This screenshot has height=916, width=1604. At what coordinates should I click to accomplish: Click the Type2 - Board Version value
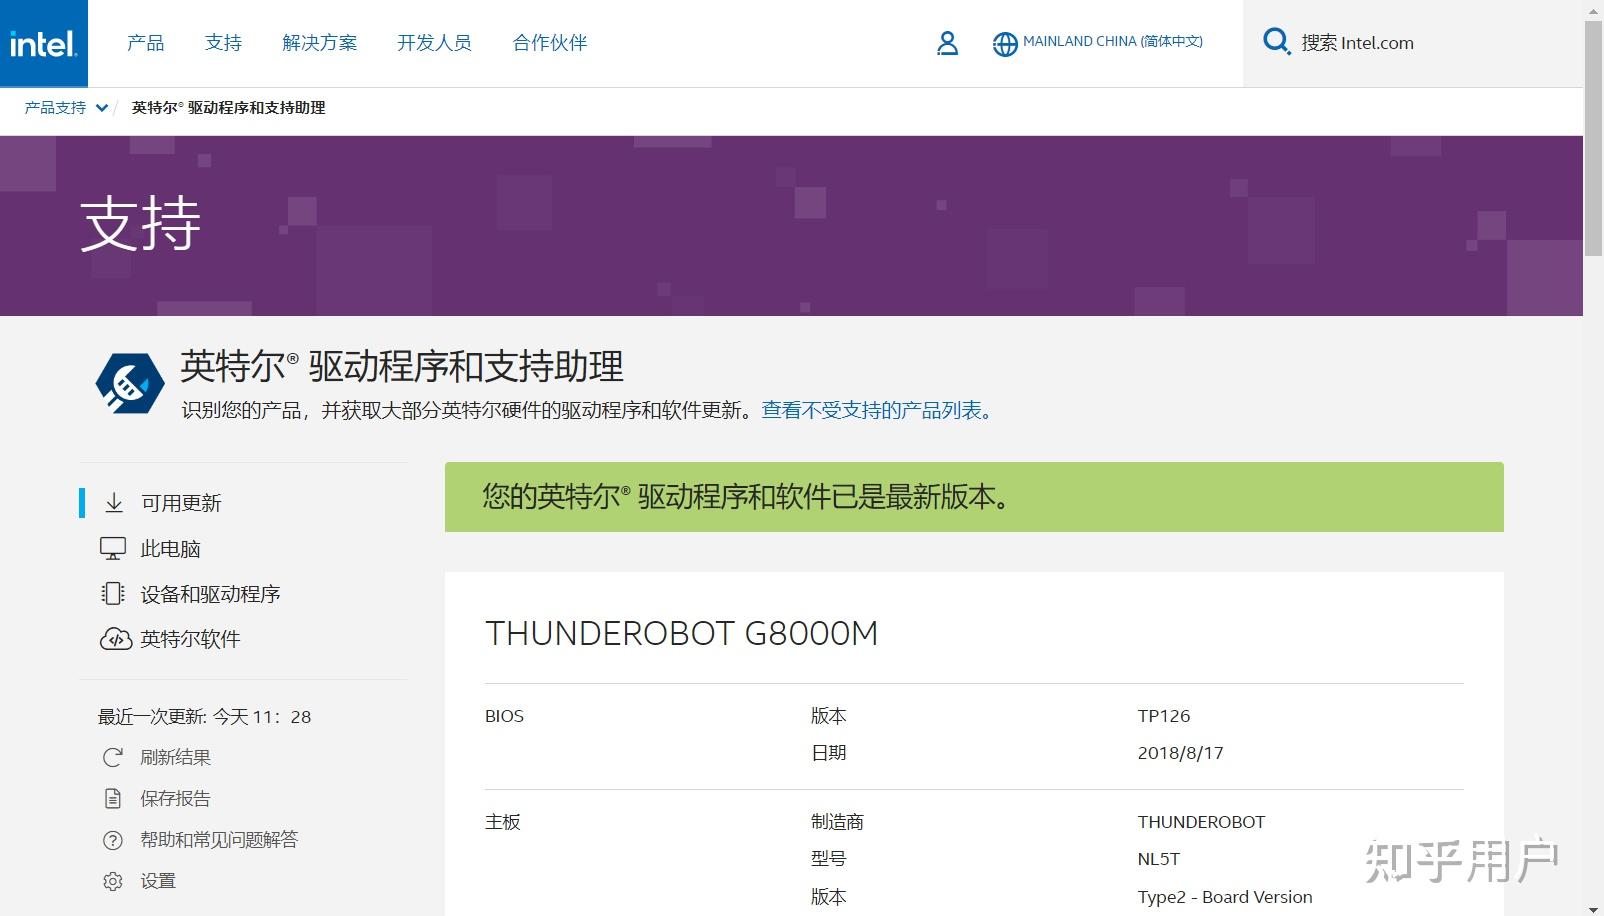pyautogui.click(x=1225, y=897)
